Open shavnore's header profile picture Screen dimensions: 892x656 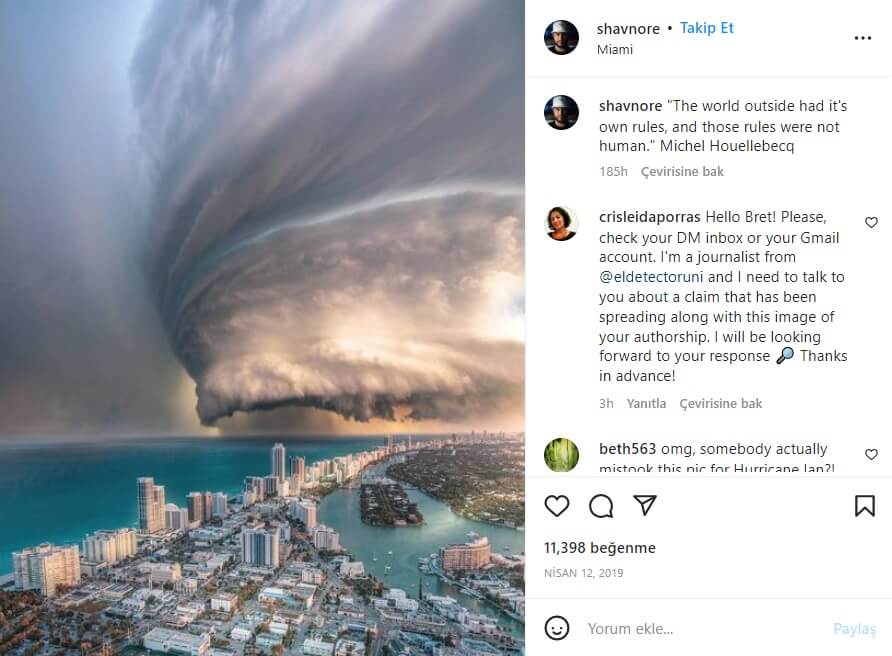[x=561, y=38]
